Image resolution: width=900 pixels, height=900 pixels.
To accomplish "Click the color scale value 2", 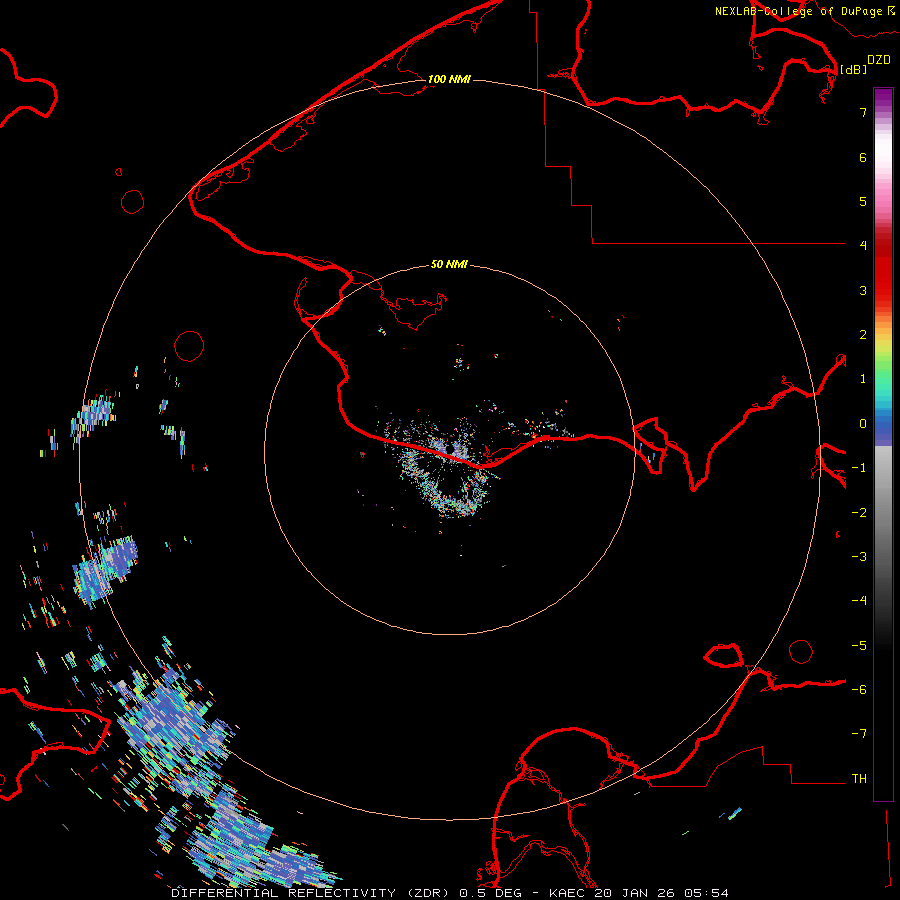I will click(x=863, y=335).
